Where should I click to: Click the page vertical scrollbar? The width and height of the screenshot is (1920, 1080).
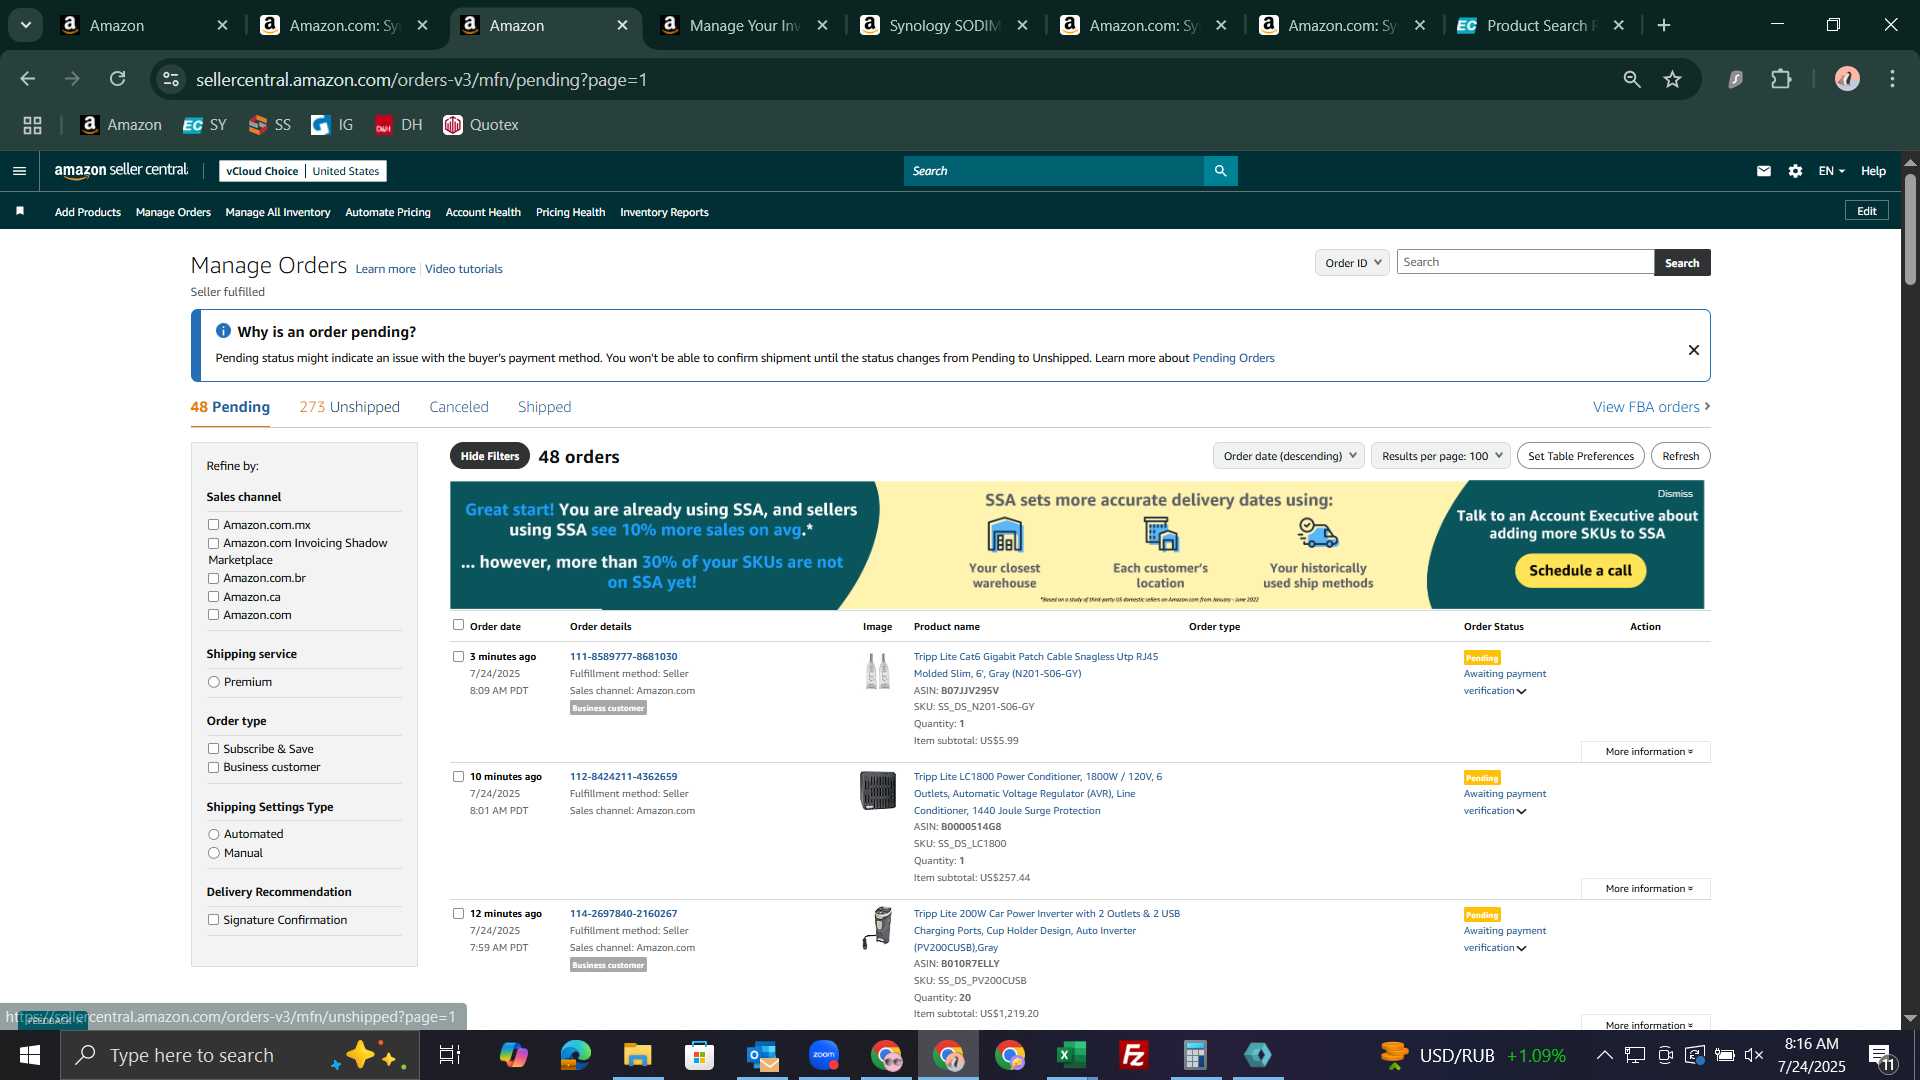1910,230
